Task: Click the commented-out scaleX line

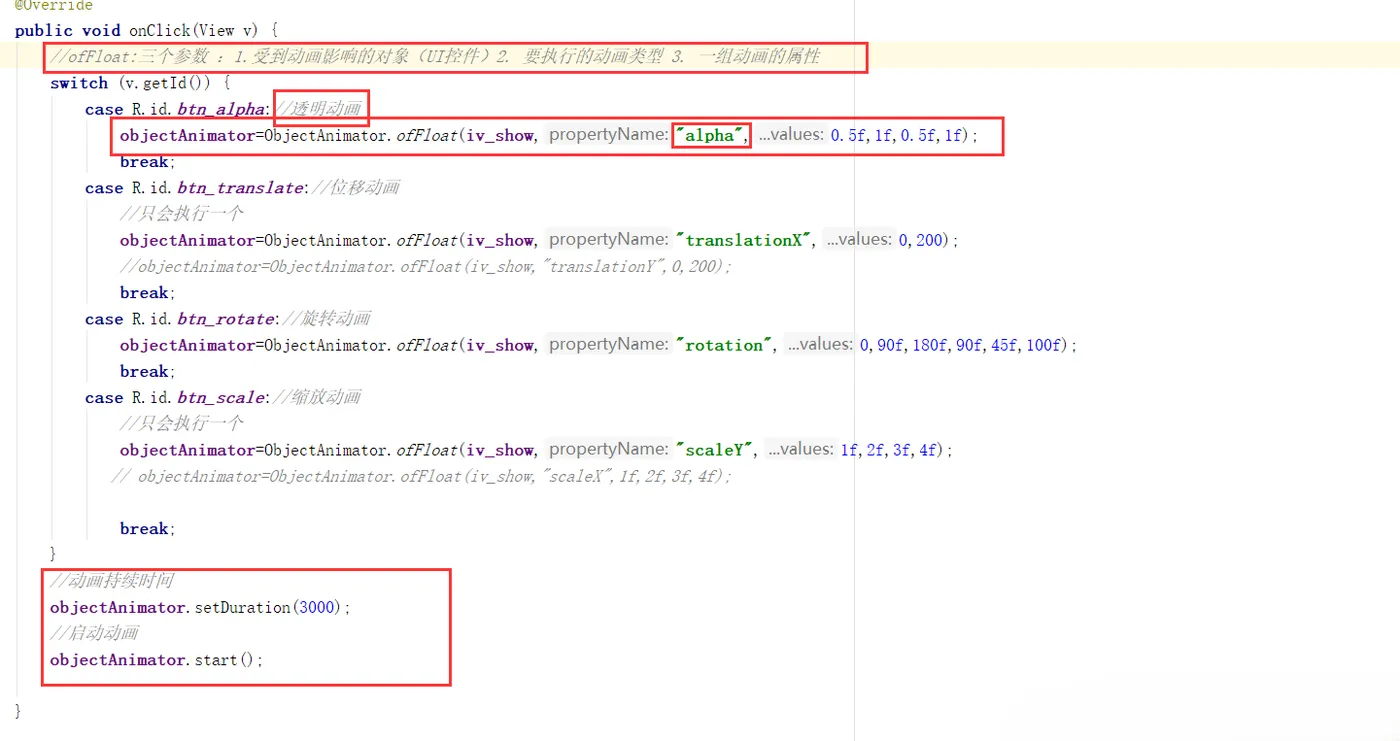Action: [422, 476]
